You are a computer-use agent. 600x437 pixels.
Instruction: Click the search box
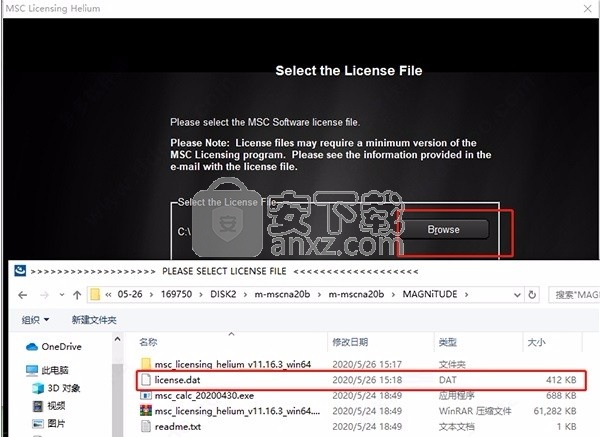pos(574,295)
